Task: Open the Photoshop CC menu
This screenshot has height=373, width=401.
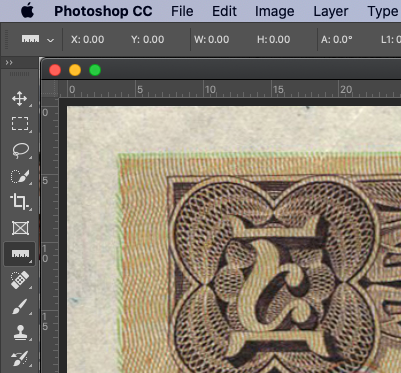Action: (x=103, y=11)
